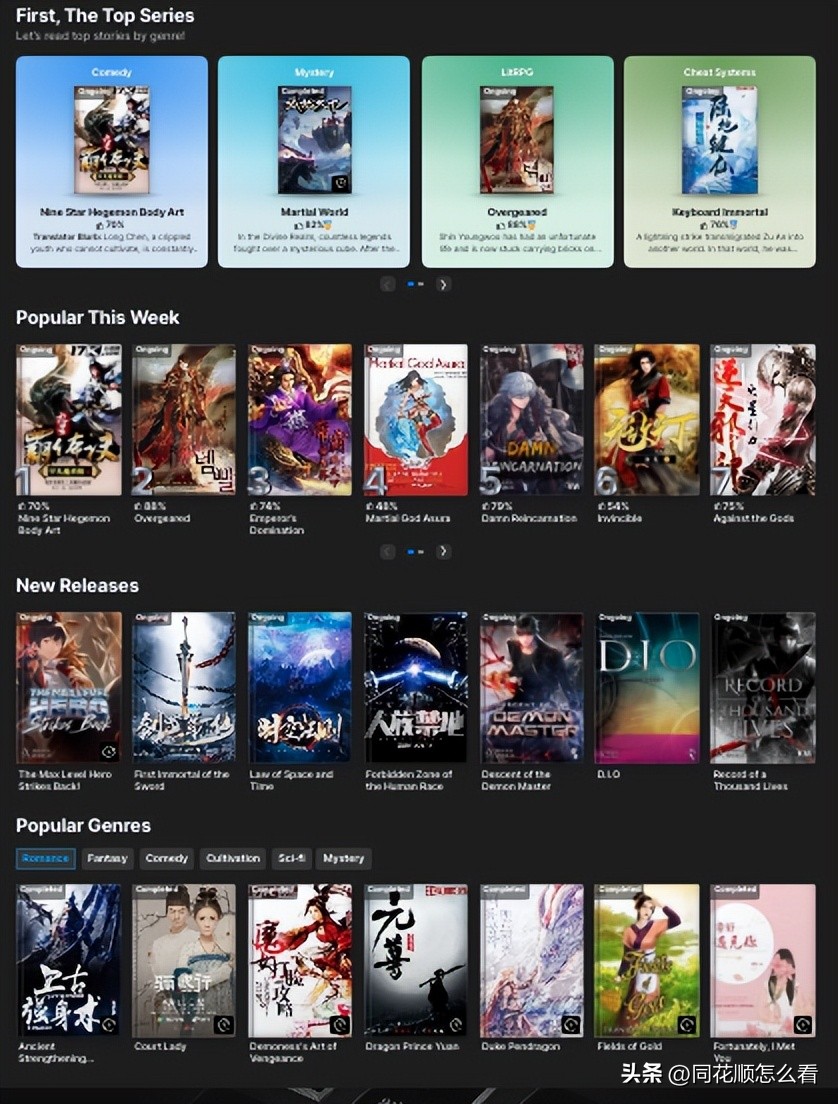Select the Cultivation genre tab
Image resolution: width=838 pixels, height=1104 pixels.
(233, 858)
